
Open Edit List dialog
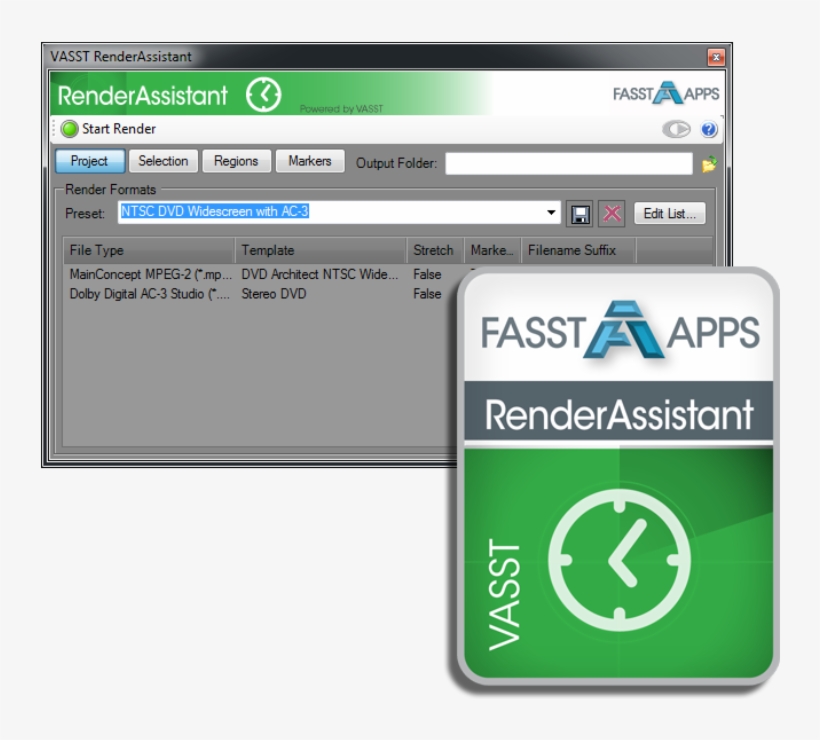[670, 212]
